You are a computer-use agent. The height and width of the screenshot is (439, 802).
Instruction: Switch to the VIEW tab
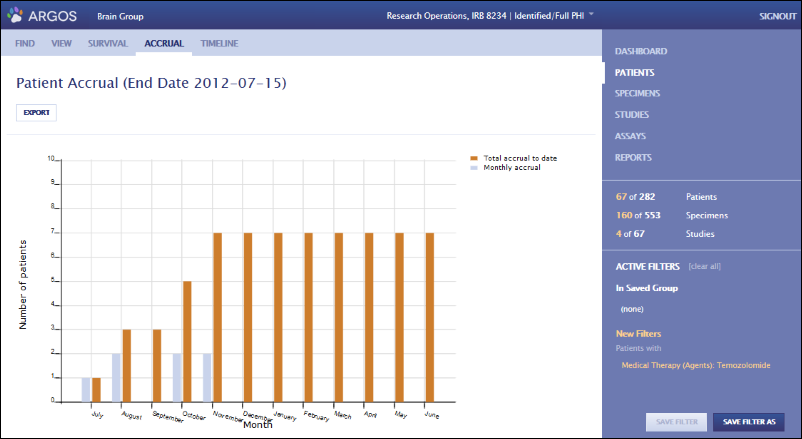61,43
